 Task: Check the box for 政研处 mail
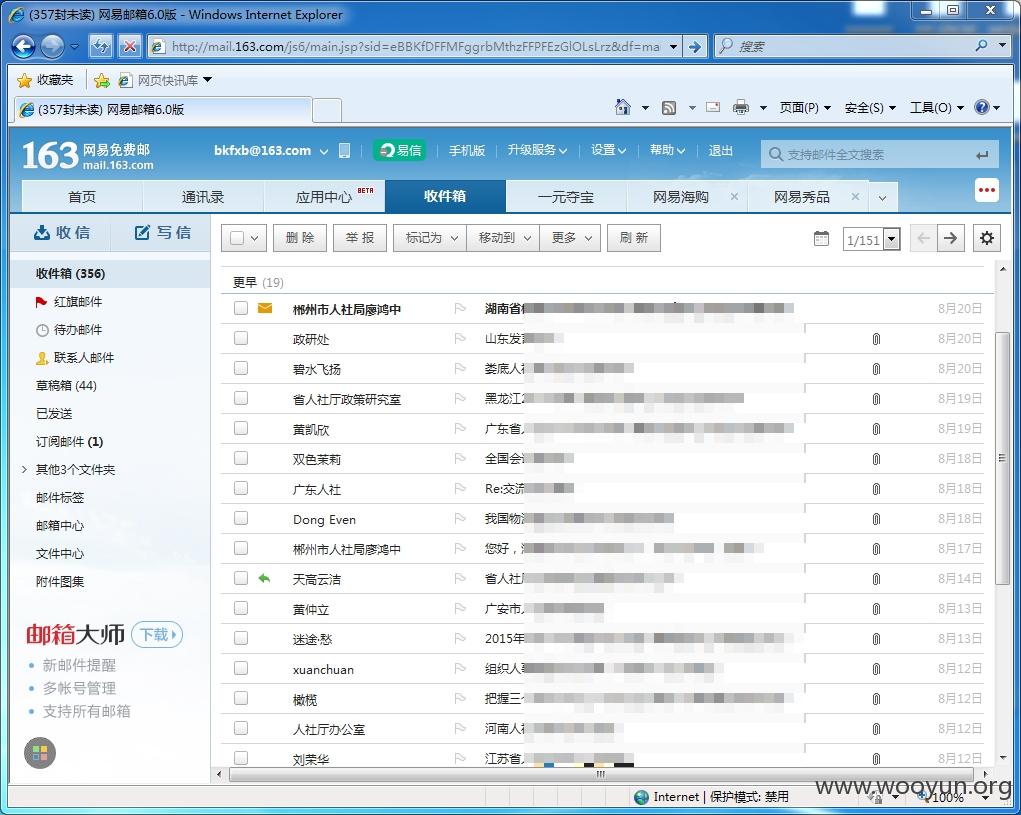pyautogui.click(x=241, y=338)
